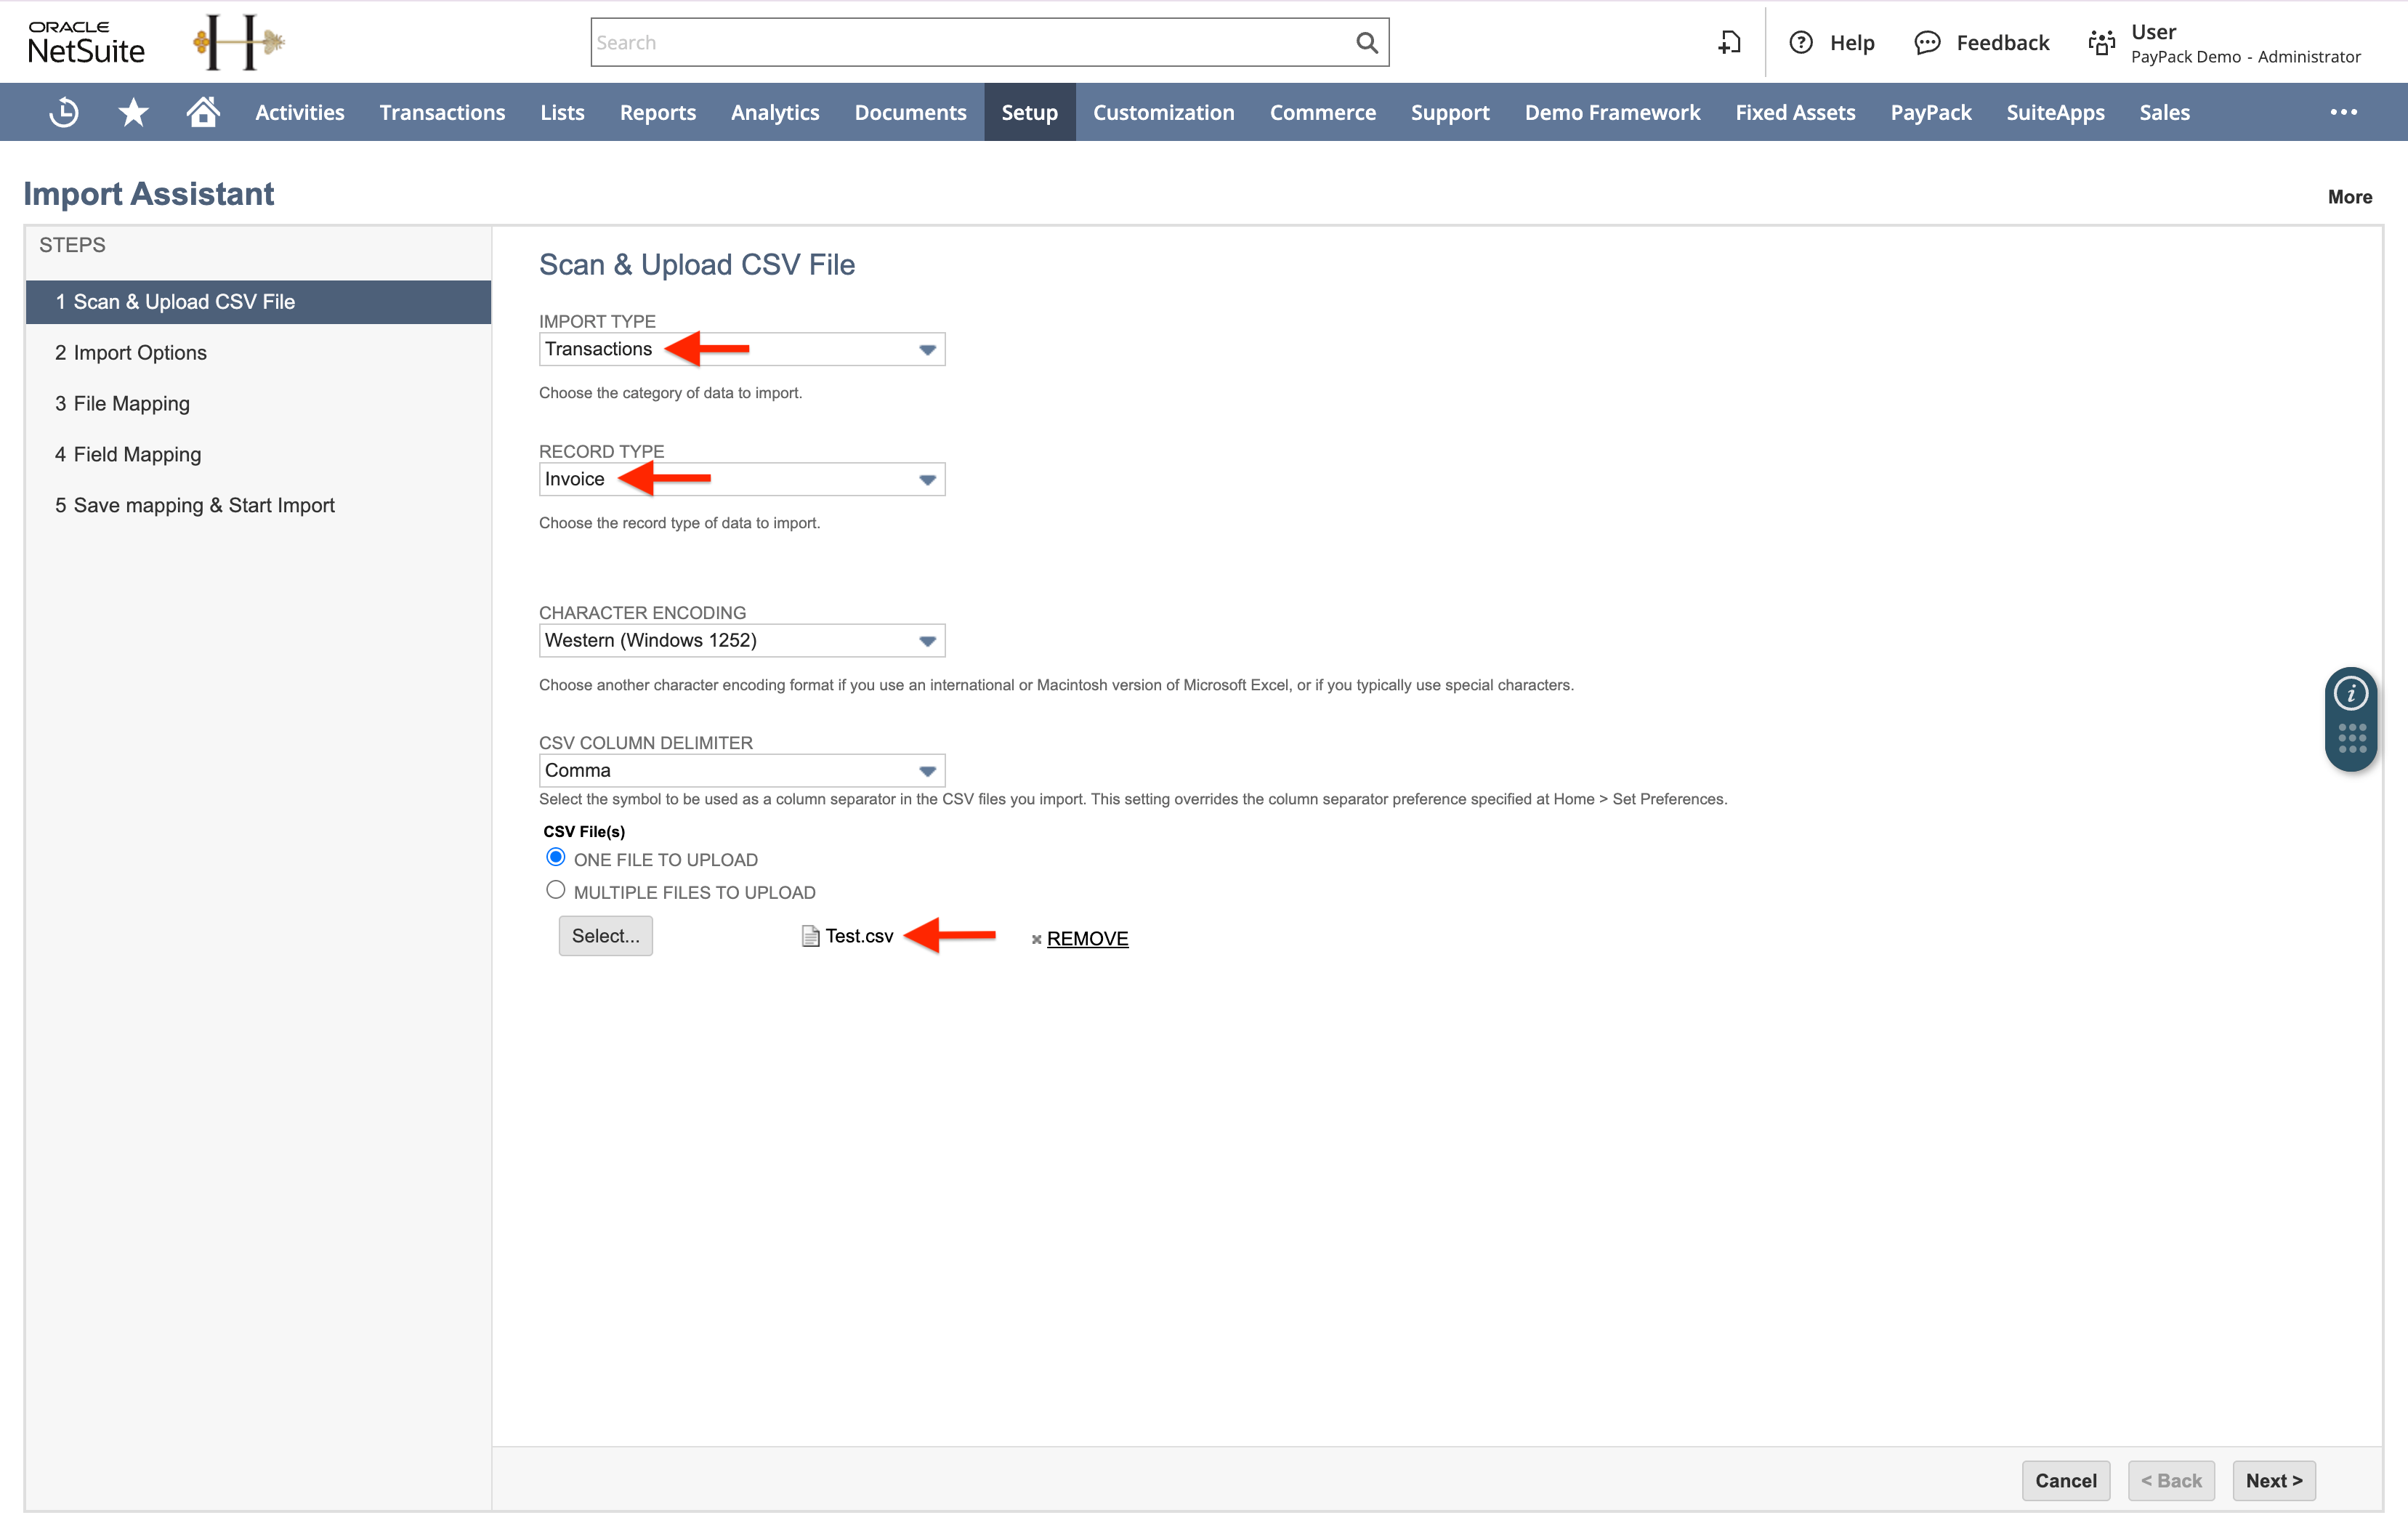The width and height of the screenshot is (2408, 1539).
Task: Click the Test.csv file icon
Action: click(809, 937)
